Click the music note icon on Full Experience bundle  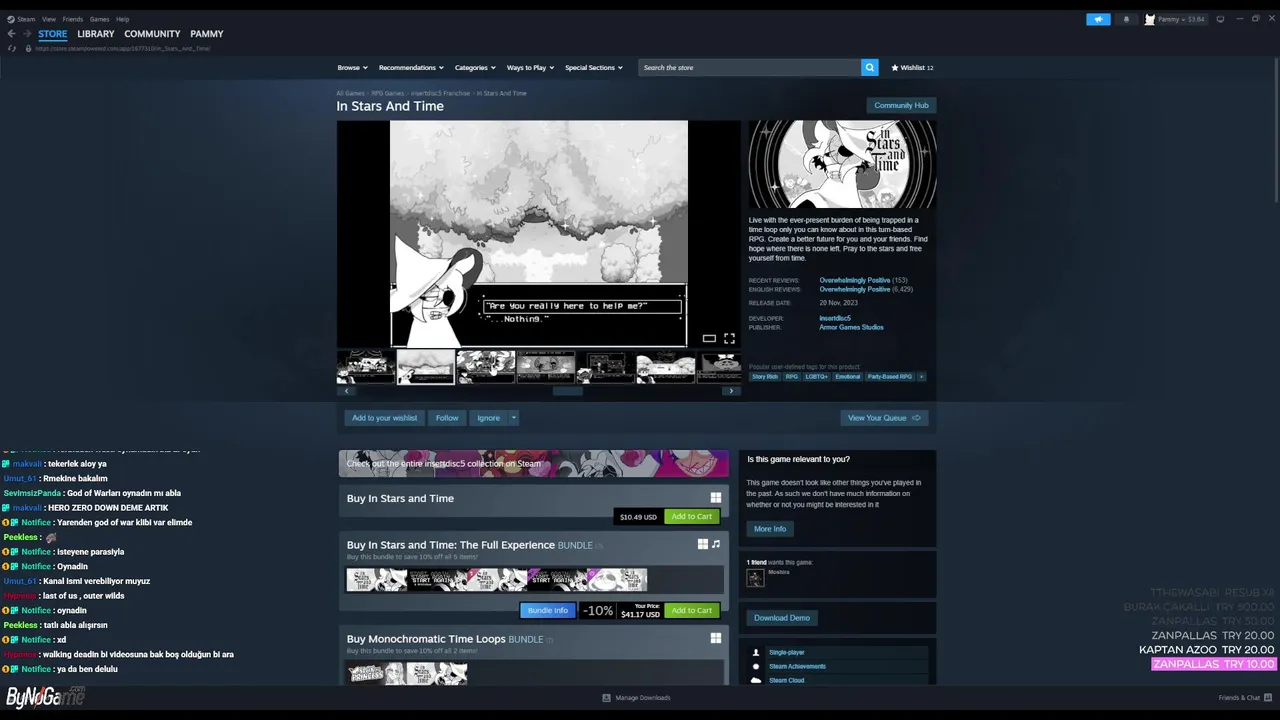point(715,544)
